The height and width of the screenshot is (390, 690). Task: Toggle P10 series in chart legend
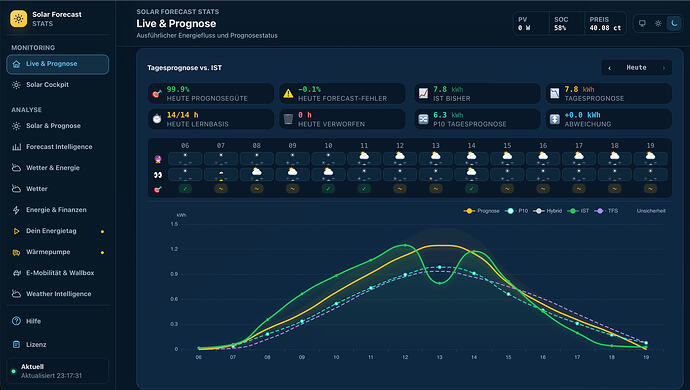pos(516,211)
